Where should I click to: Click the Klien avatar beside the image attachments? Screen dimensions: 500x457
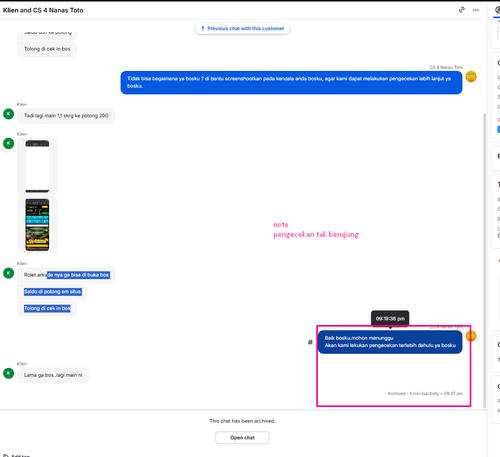pos(9,143)
